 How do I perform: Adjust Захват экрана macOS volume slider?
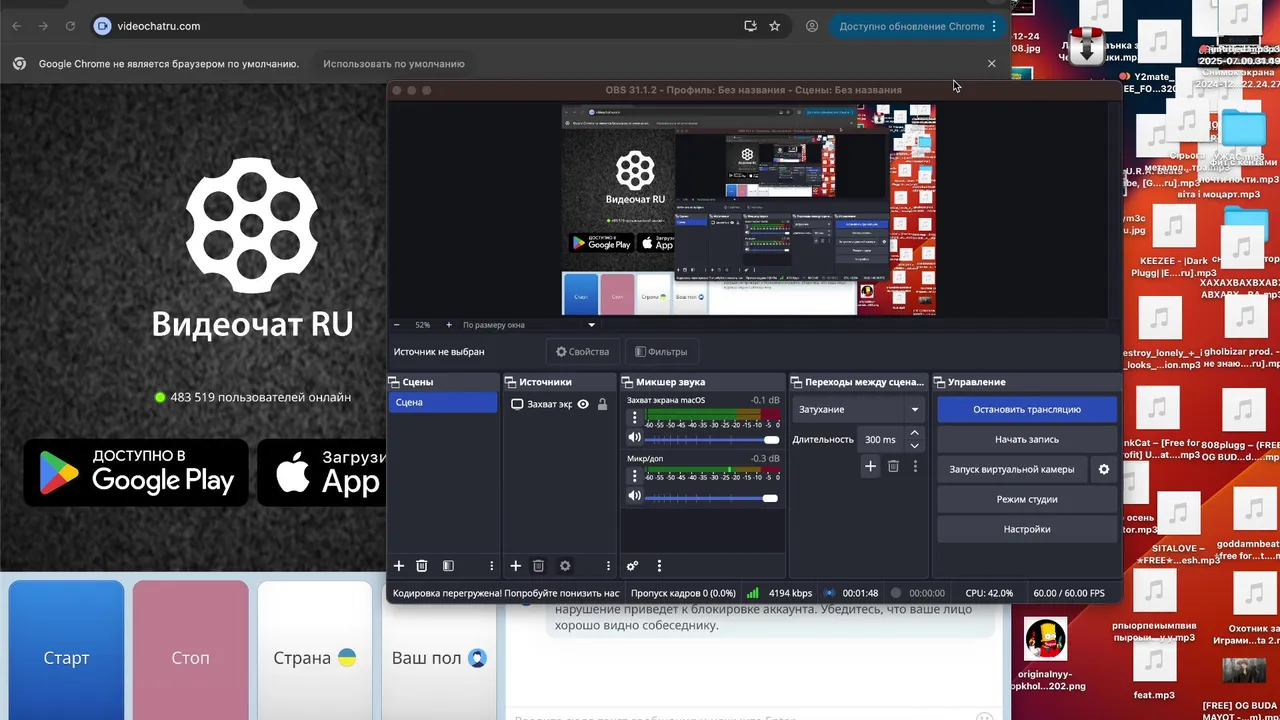(712, 440)
